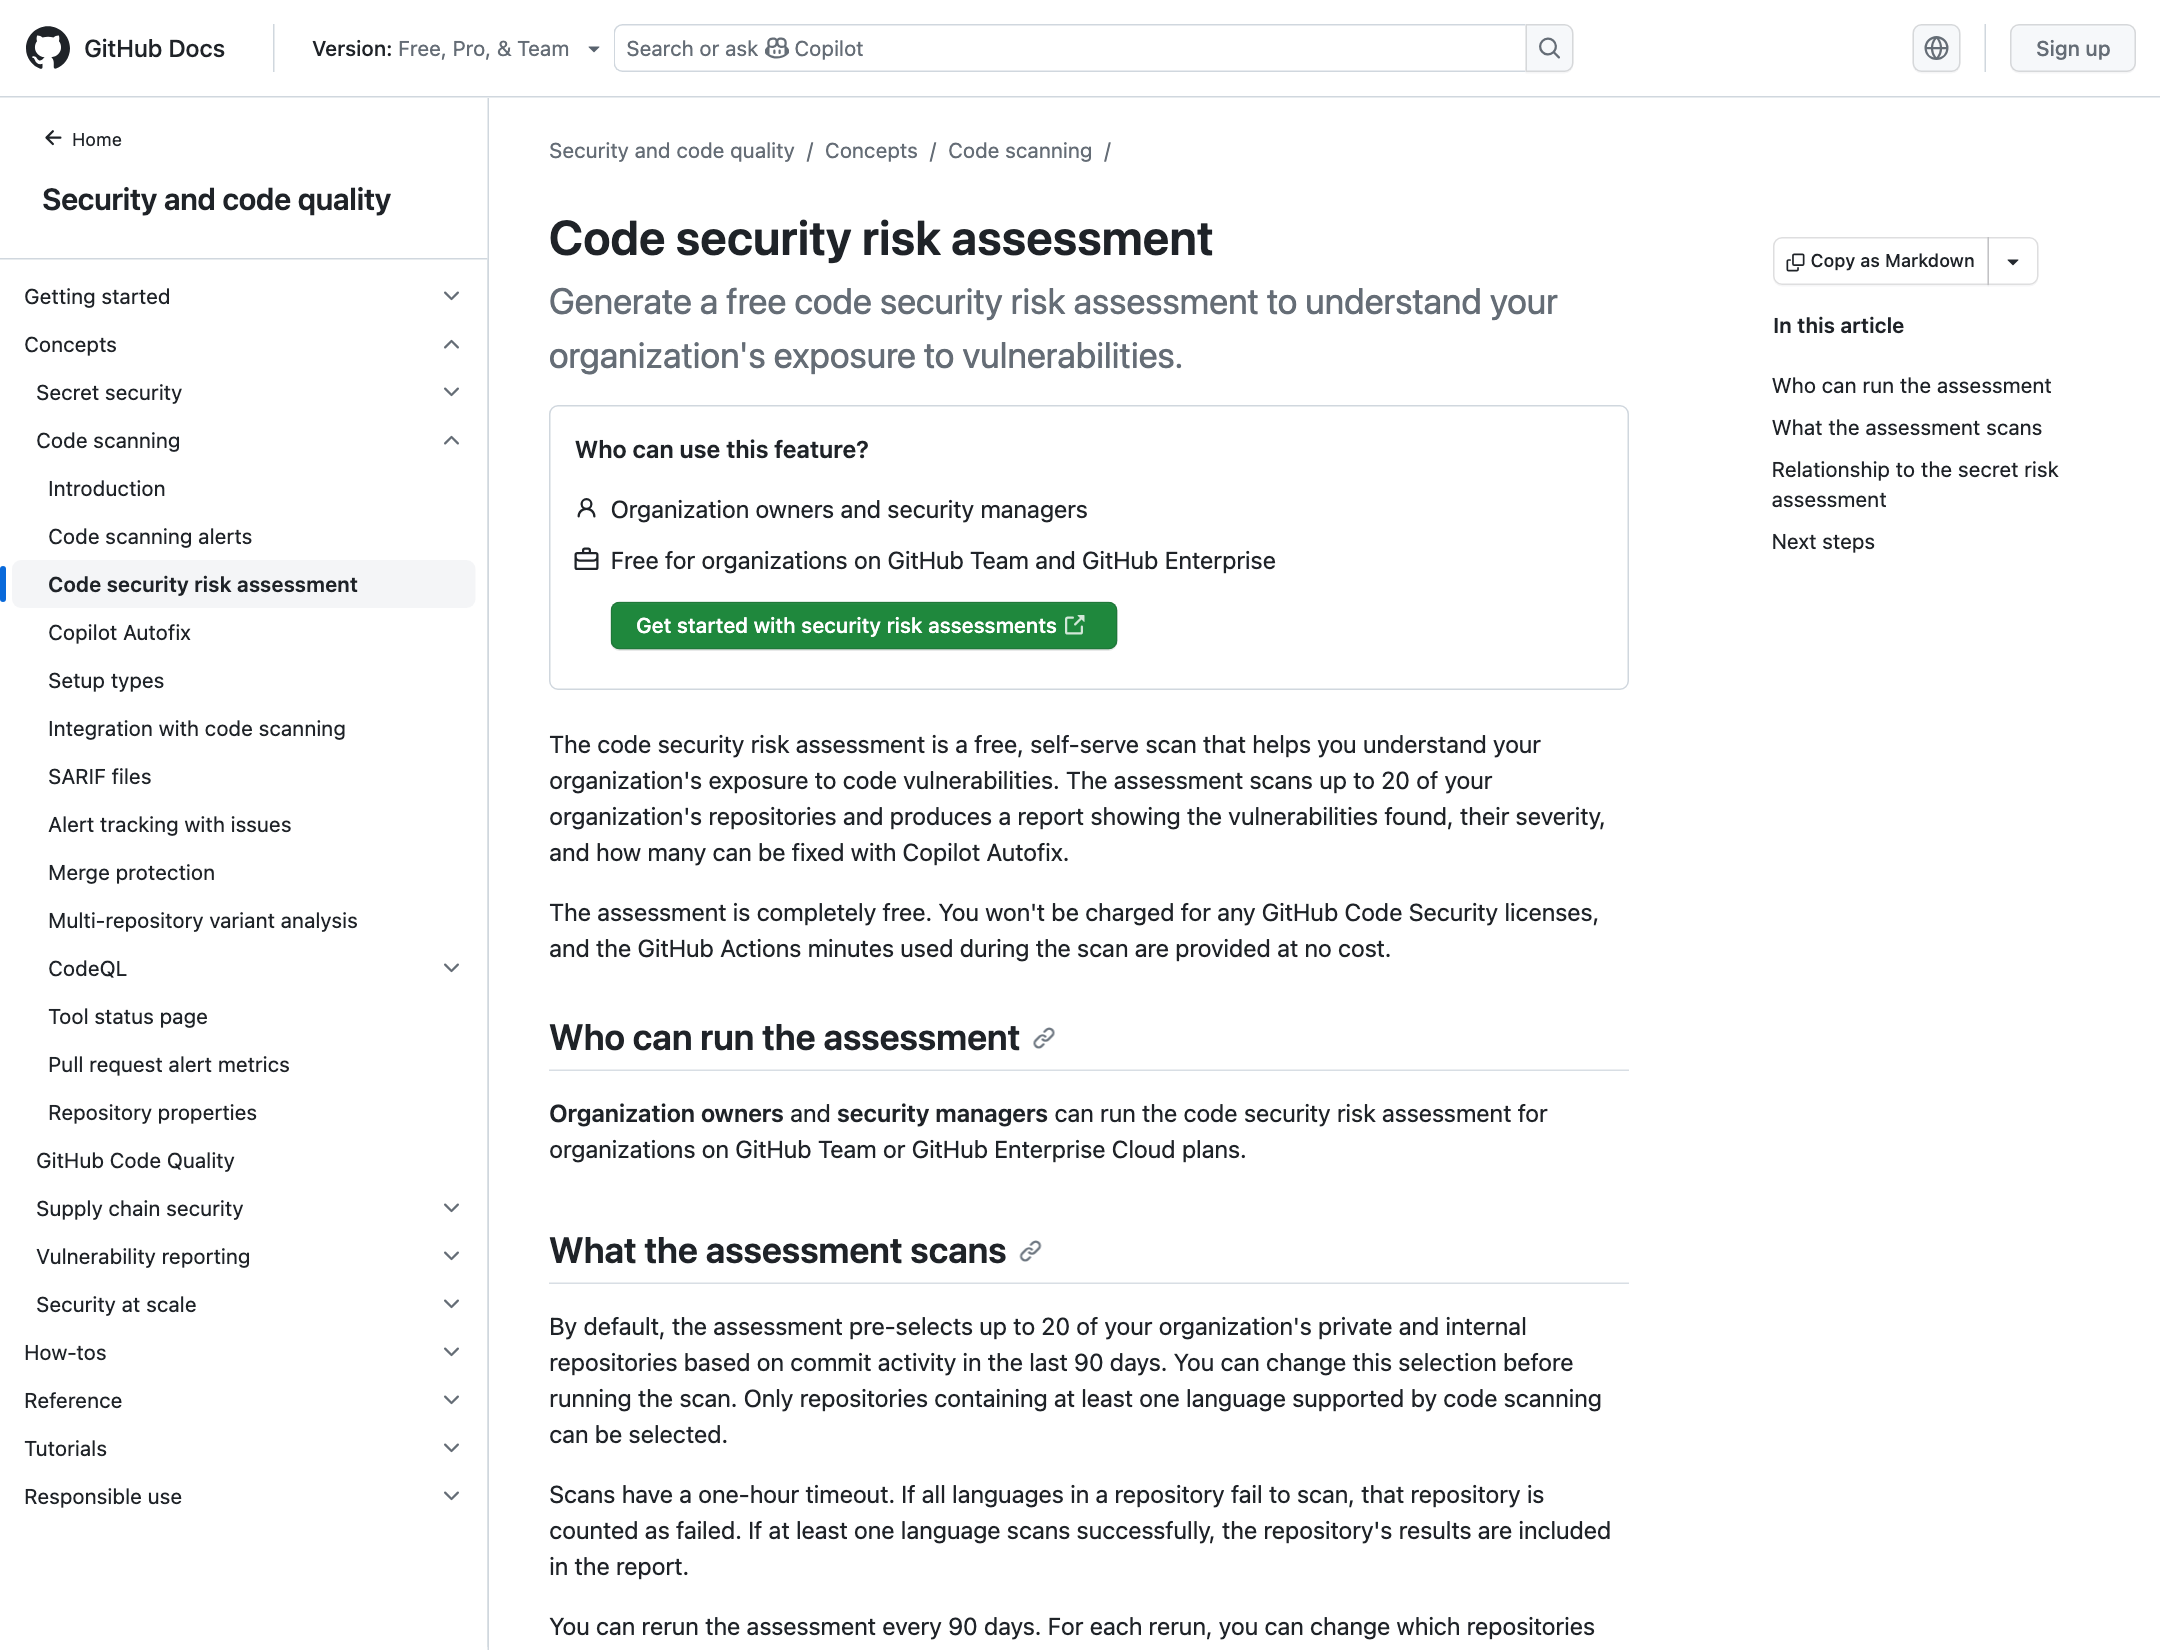This screenshot has width=2160, height=1650.
Task: Open the Introduction sidebar page
Action: click(107, 488)
